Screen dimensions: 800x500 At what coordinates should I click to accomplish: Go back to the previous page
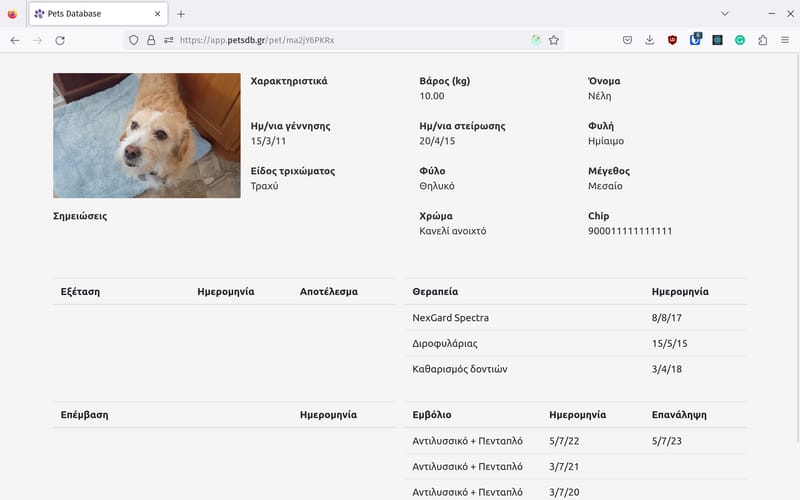pyautogui.click(x=15, y=40)
